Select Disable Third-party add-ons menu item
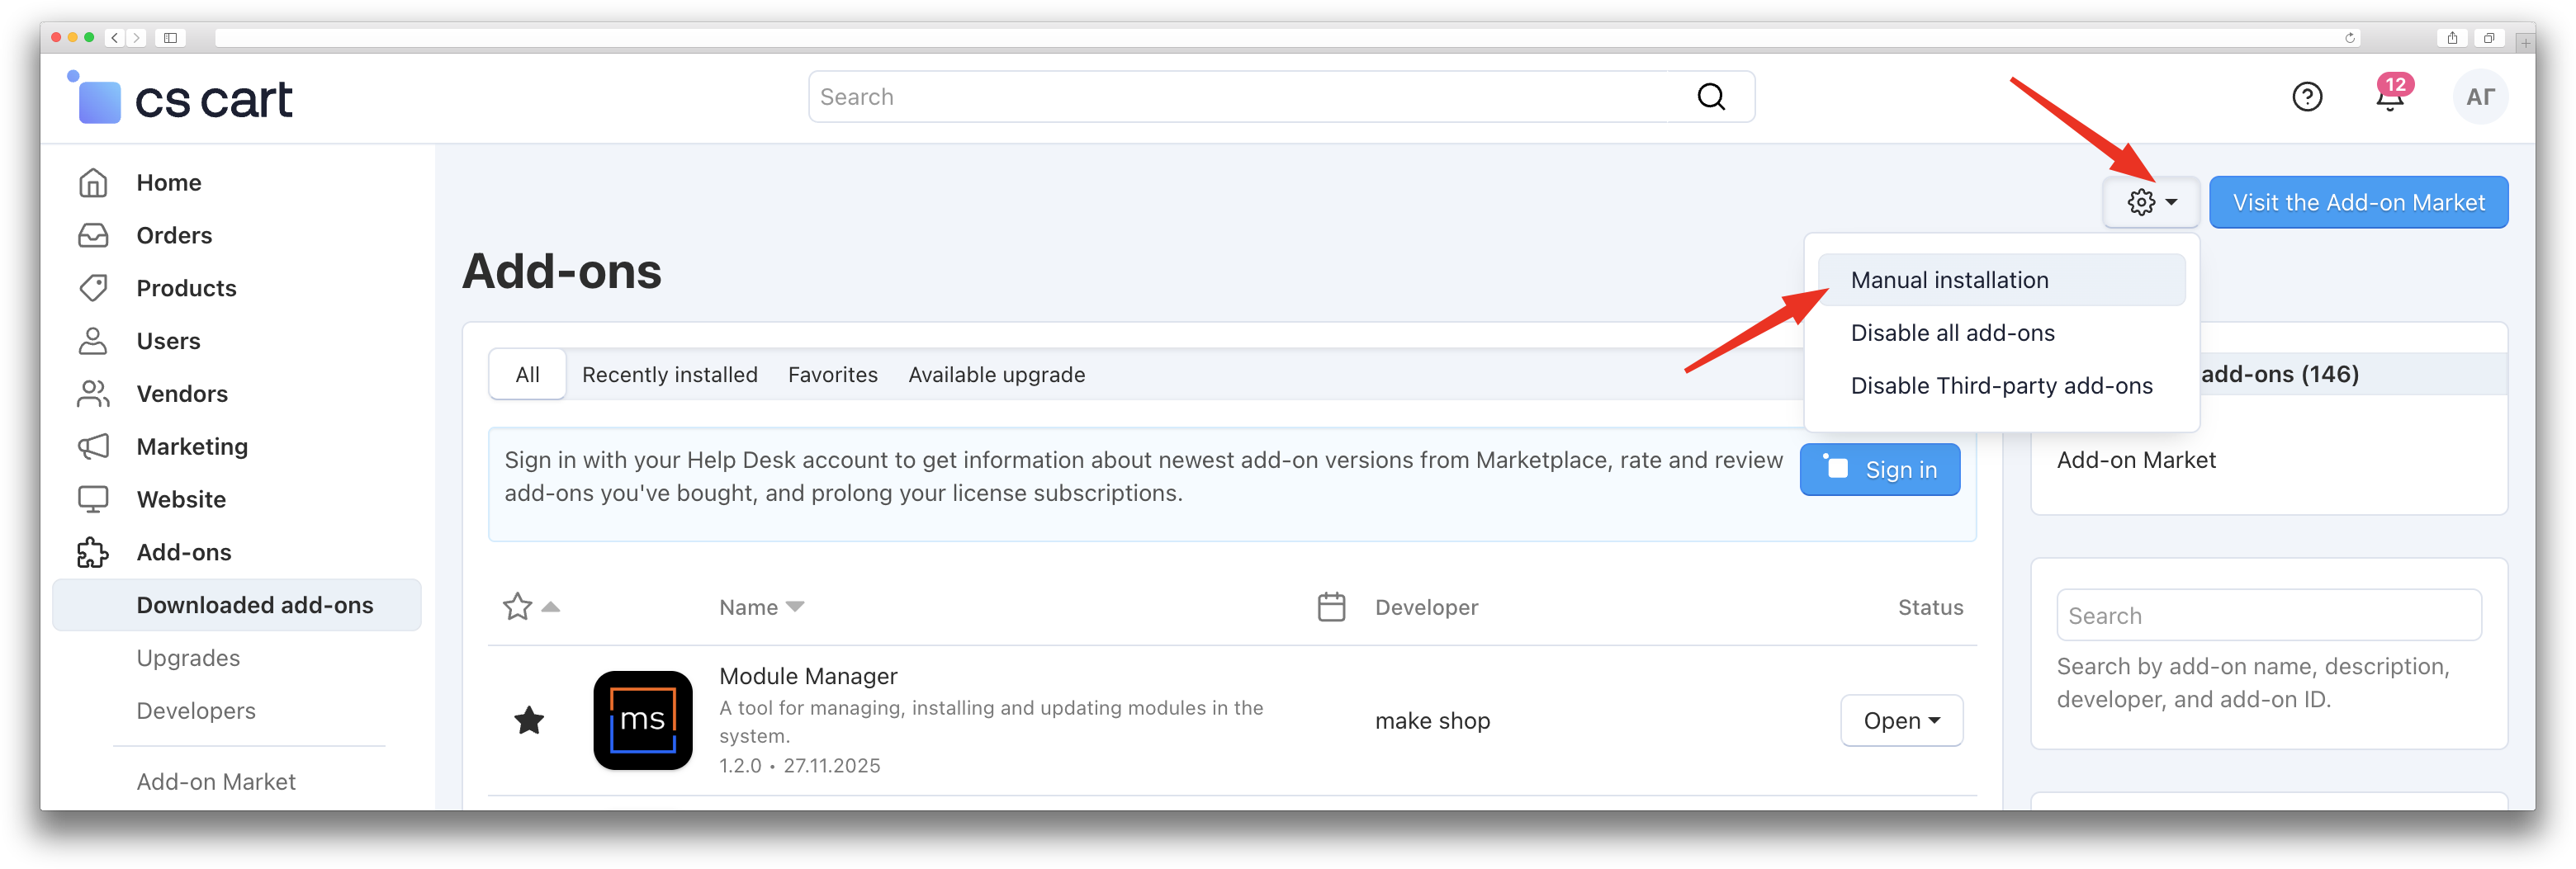 (x=2000, y=386)
